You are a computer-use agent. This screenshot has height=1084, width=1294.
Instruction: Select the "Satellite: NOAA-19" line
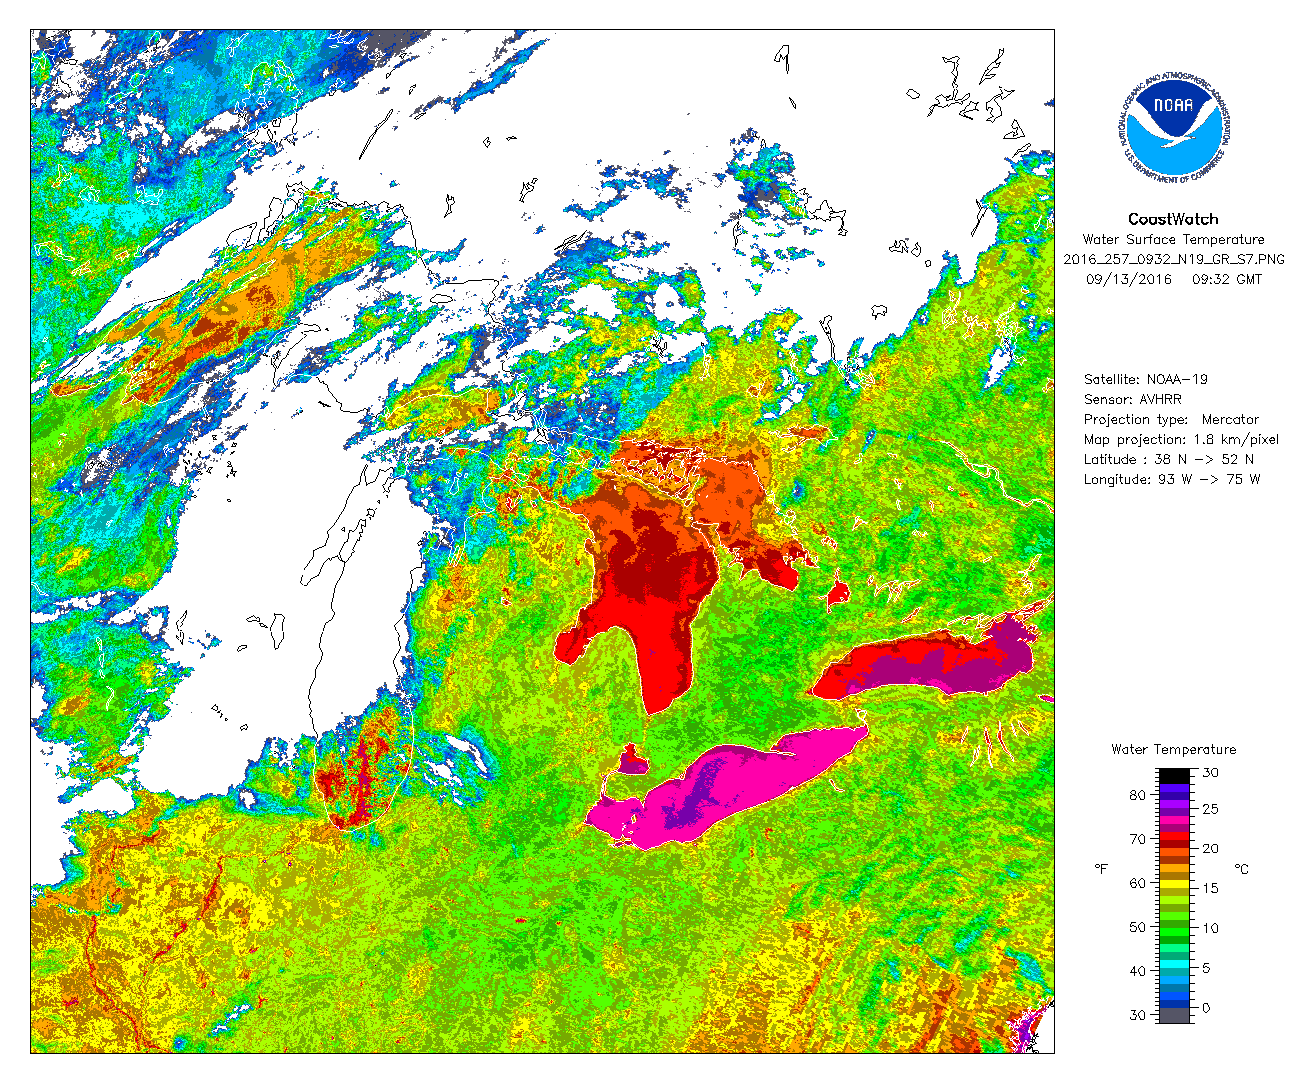click(1146, 379)
